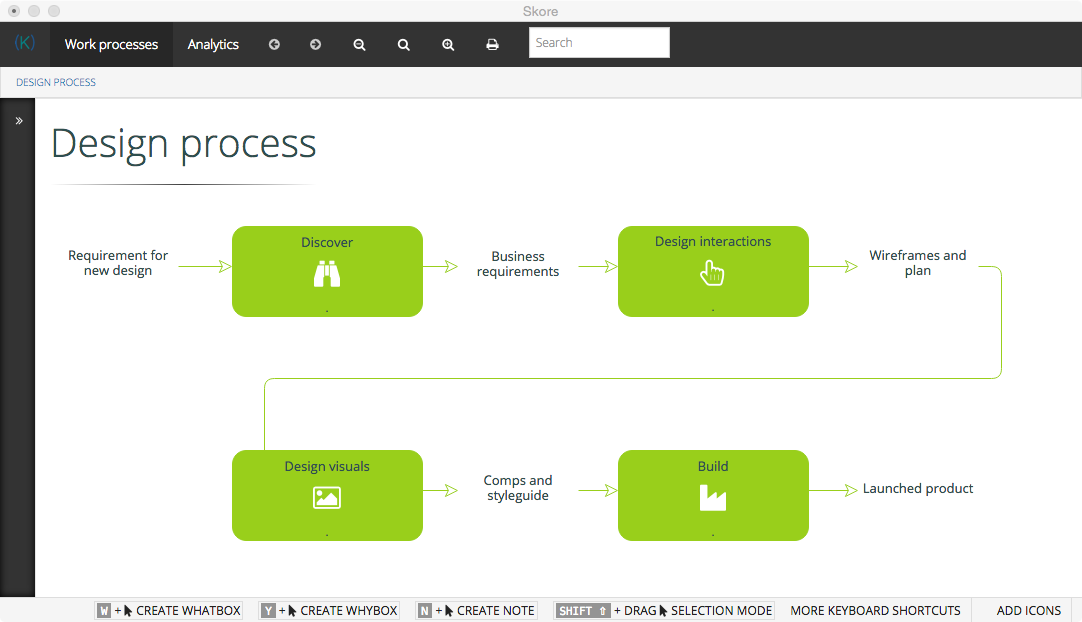Go forward with the right arrow icon
The height and width of the screenshot is (622, 1082).
pyautogui.click(x=315, y=44)
